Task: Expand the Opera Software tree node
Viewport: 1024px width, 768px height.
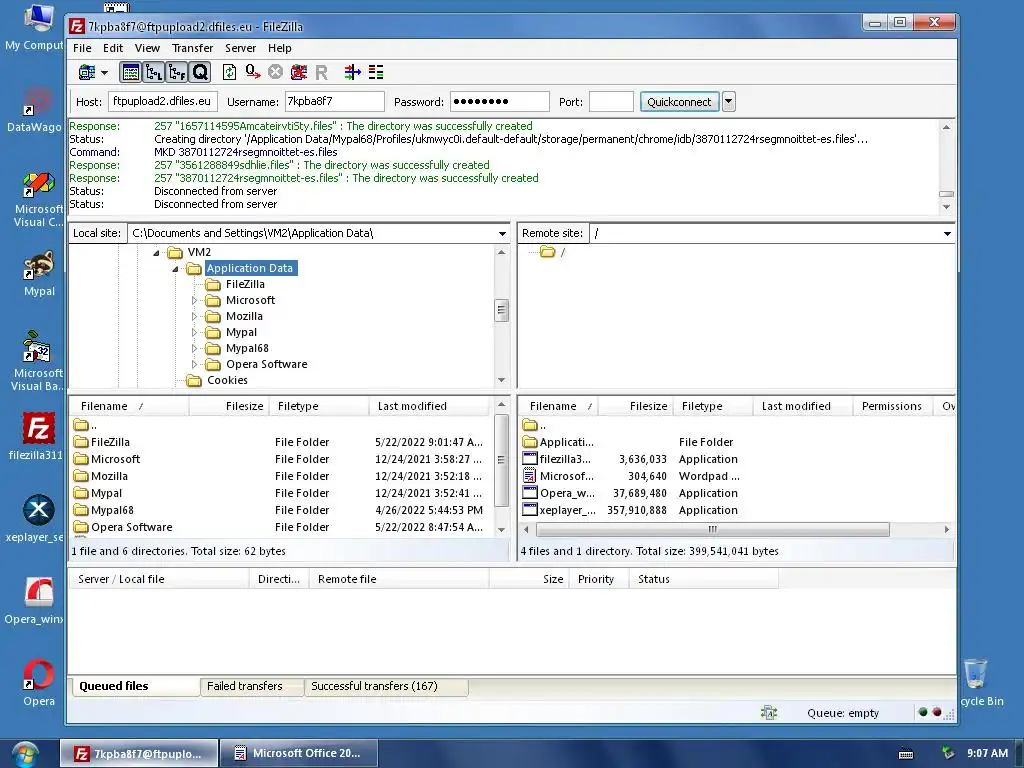Action: click(x=194, y=364)
